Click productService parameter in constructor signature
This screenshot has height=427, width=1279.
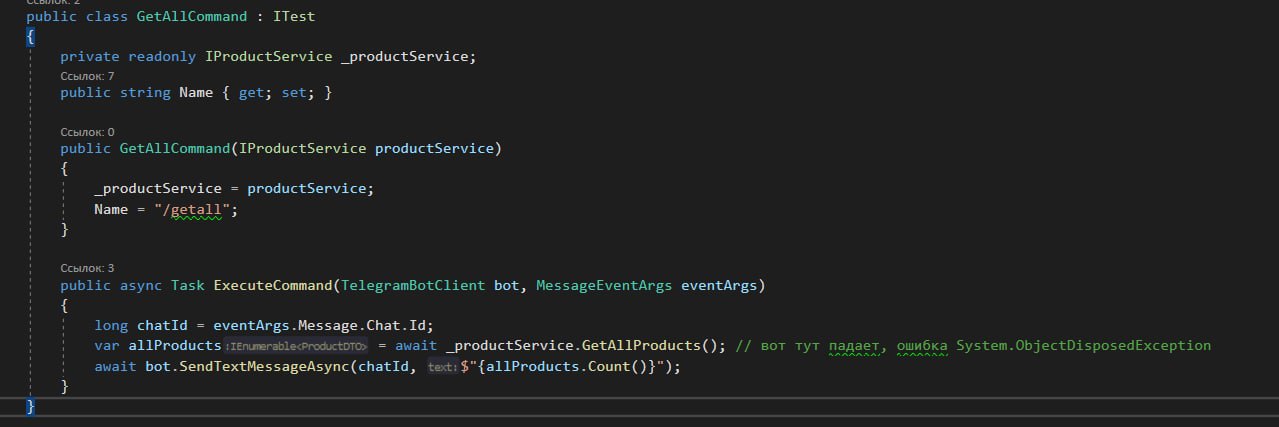pyautogui.click(x=433, y=149)
